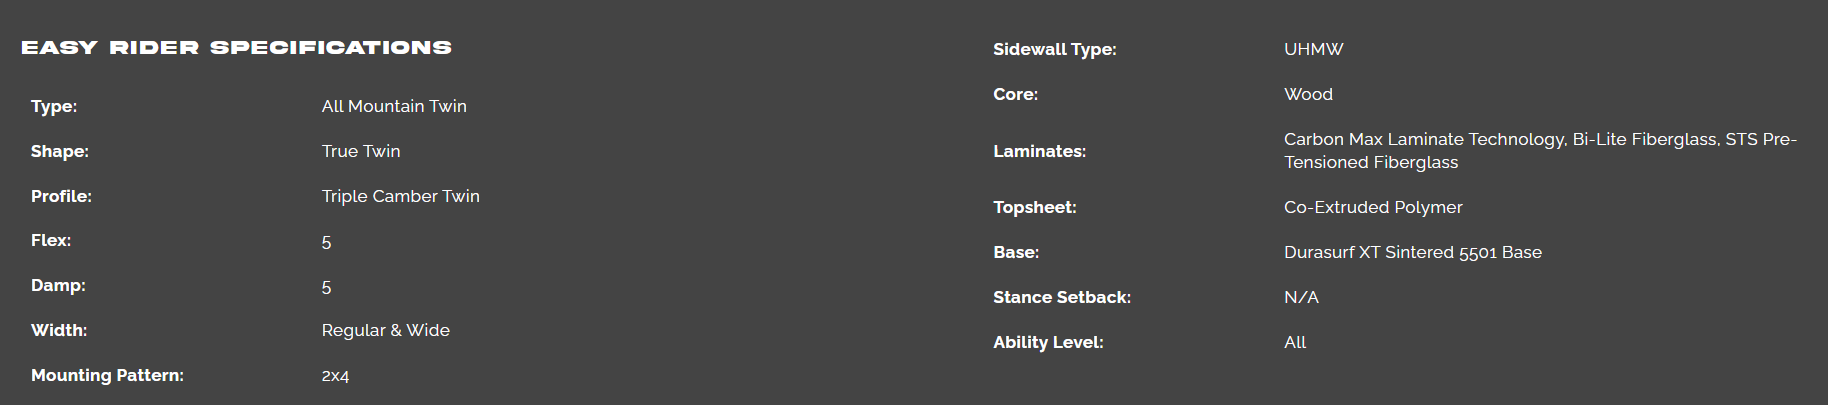Click the Laminates label
The image size is (1828, 405).
1039,151
